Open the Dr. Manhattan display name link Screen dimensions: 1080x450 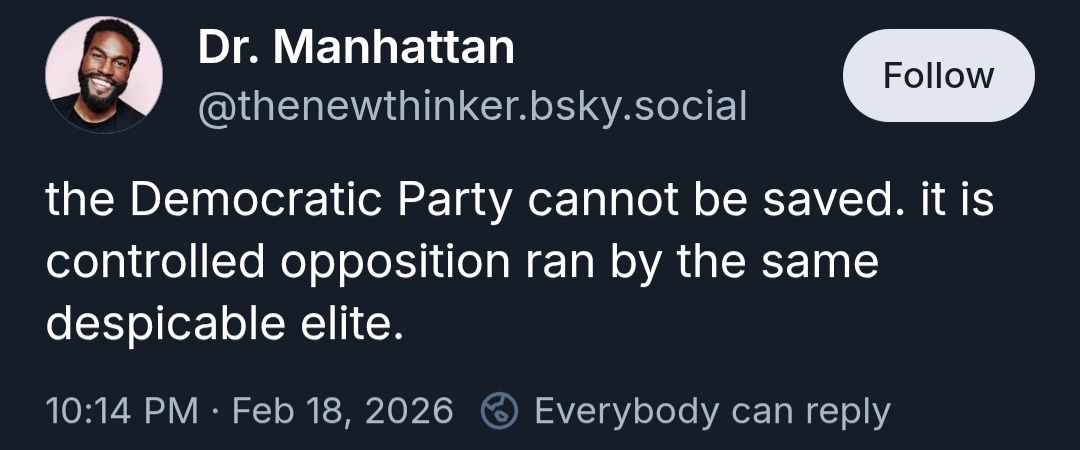click(356, 47)
